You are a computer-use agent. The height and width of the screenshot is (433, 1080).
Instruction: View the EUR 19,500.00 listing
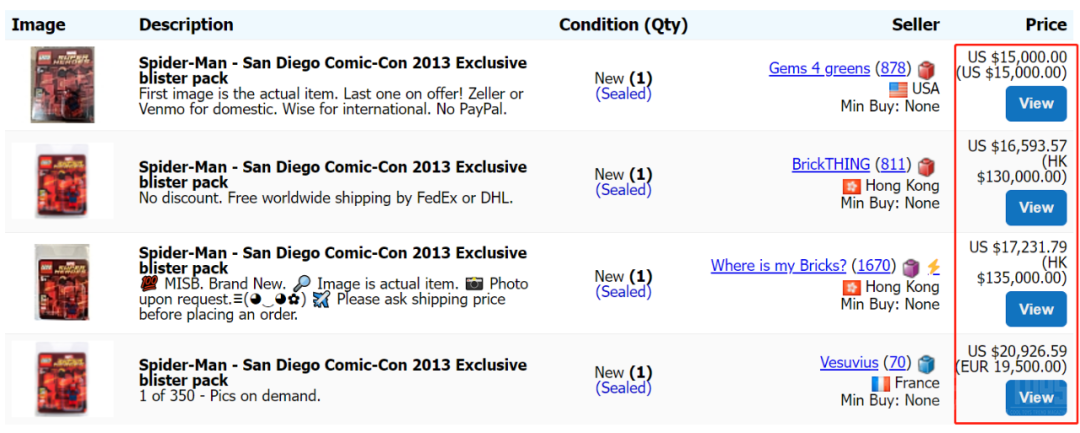click(1036, 397)
